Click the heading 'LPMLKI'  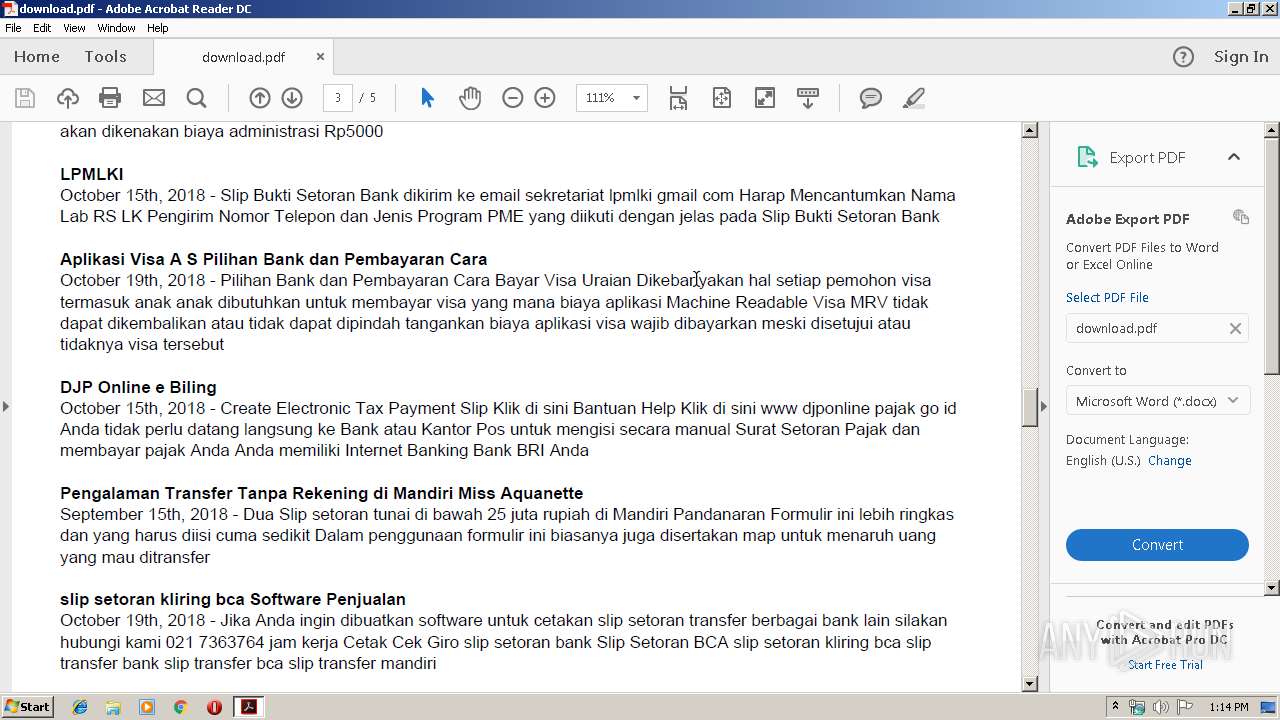tap(92, 174)
